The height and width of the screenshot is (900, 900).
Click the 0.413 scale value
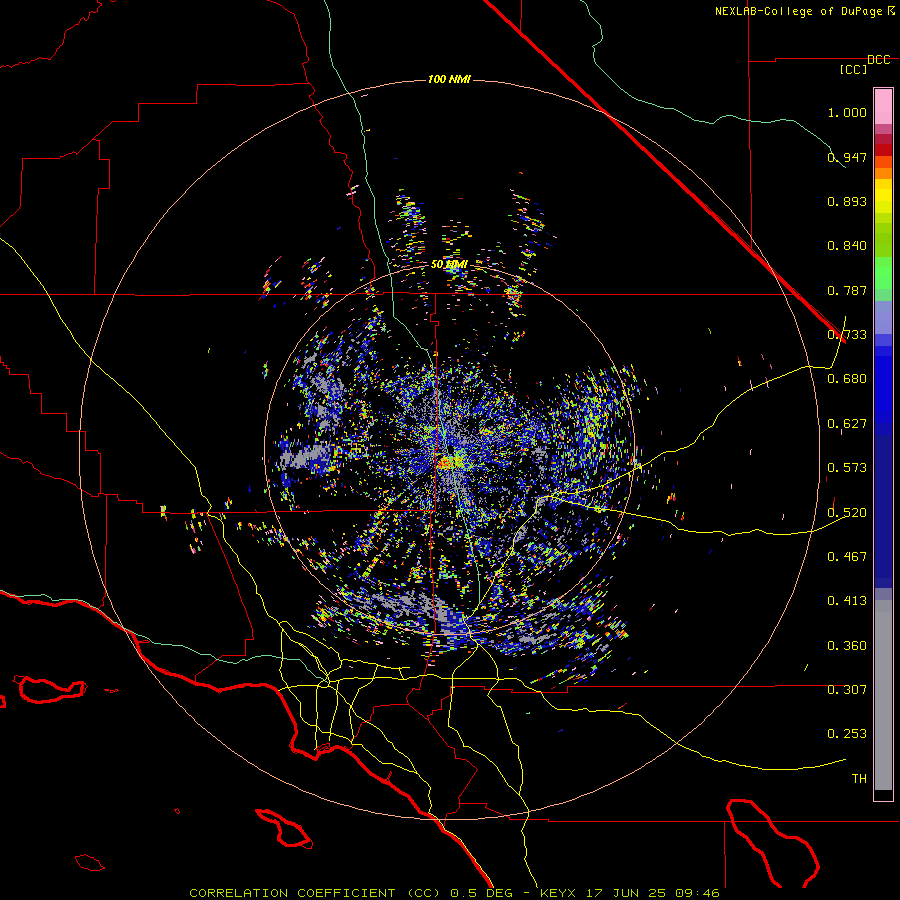[x=847, y=601]
